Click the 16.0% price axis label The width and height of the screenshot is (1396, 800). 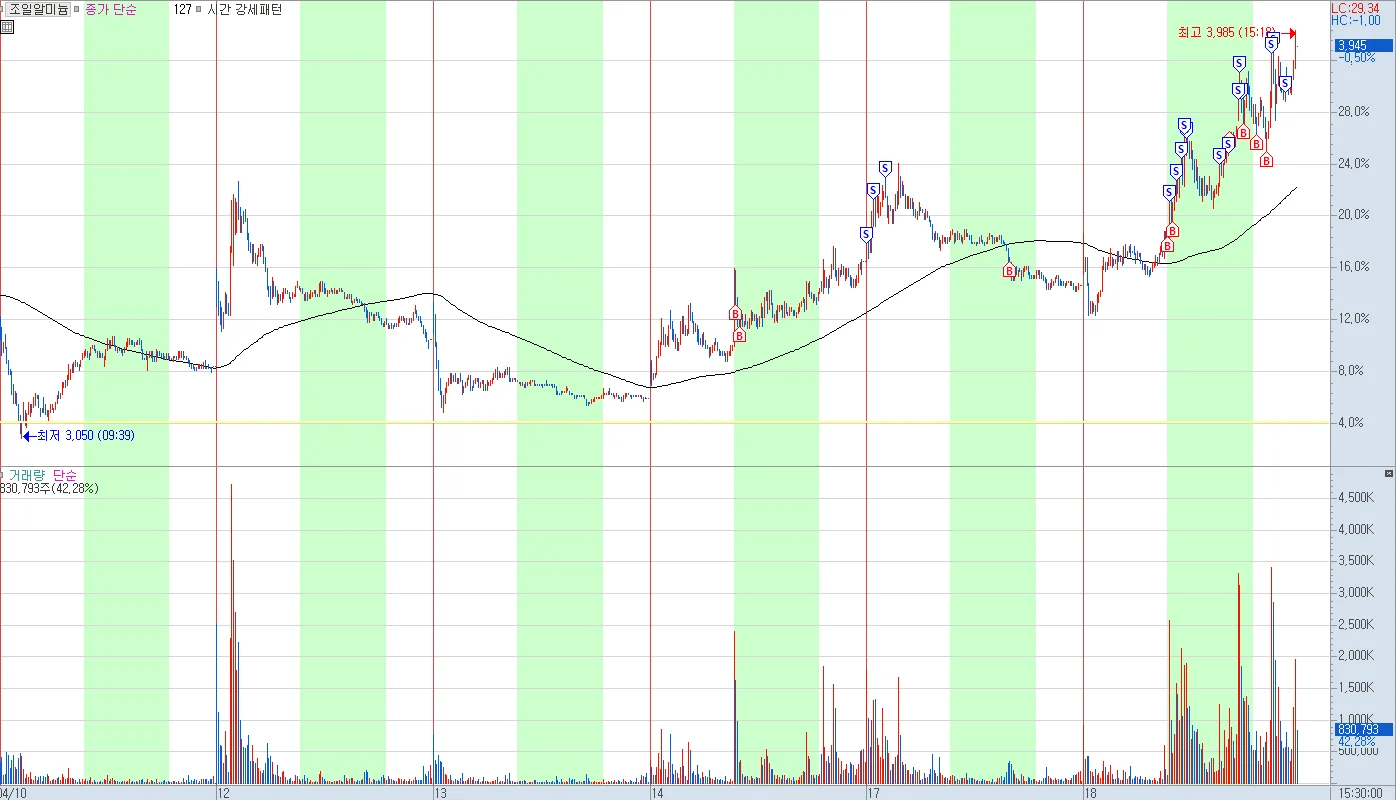1354,267
